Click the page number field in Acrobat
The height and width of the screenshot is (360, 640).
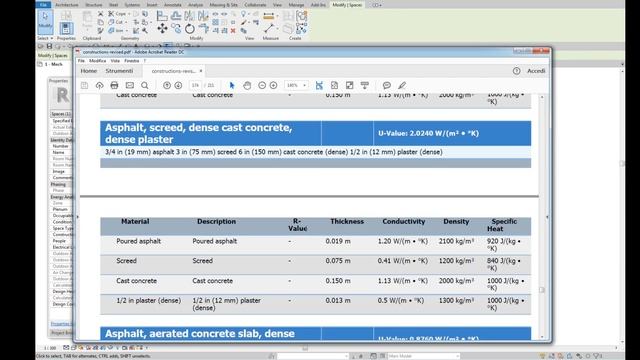[196, 85]
